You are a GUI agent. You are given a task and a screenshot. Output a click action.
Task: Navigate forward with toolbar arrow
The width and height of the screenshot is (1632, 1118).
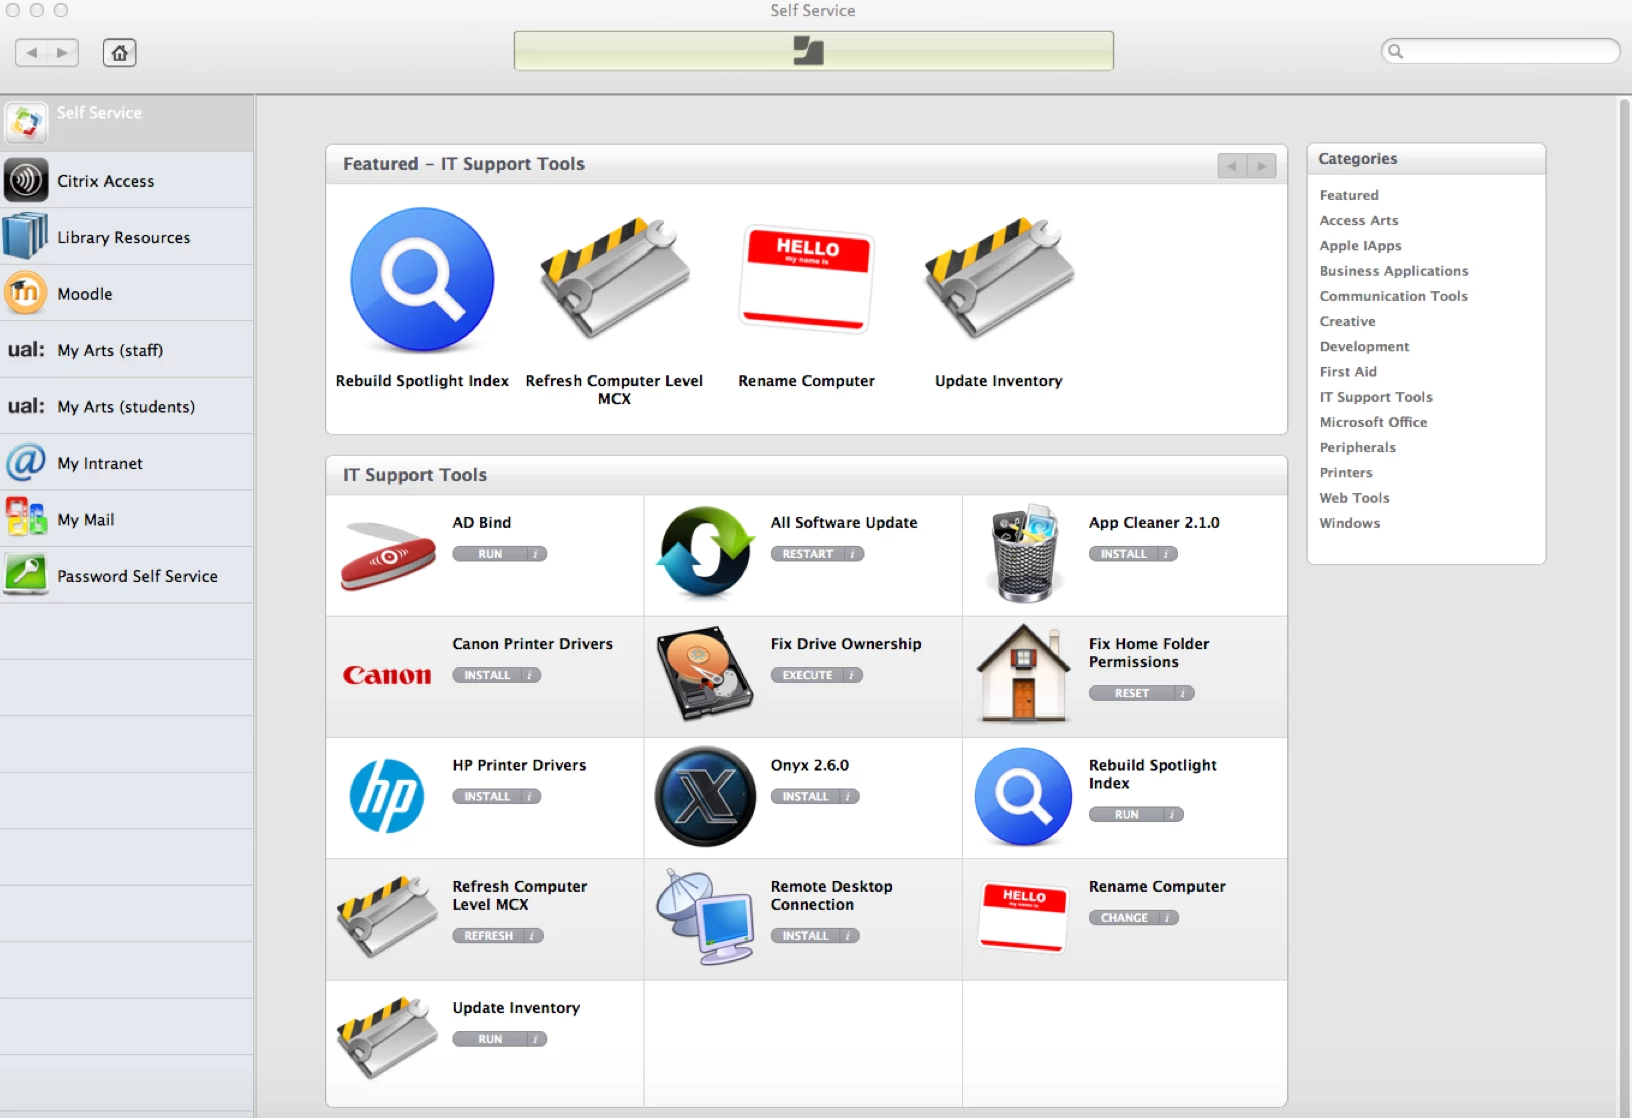click(x=63, y=52)
